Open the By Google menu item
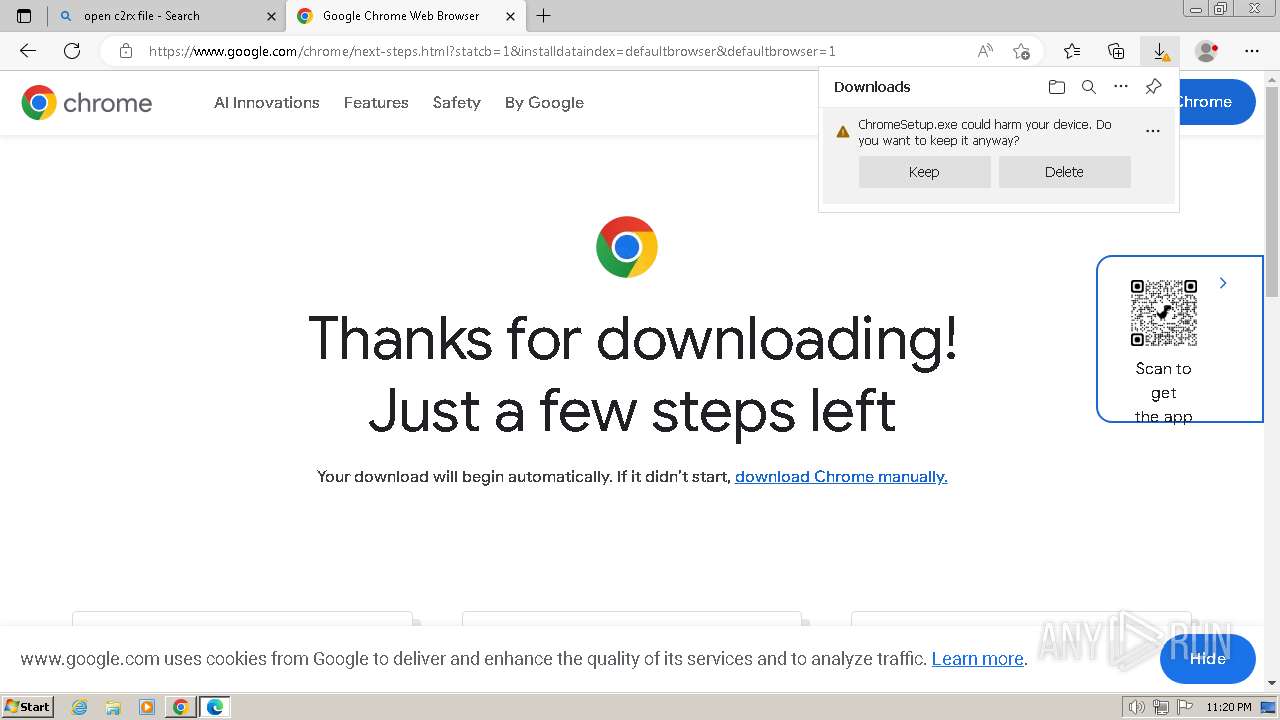 [x=544, y=102]
